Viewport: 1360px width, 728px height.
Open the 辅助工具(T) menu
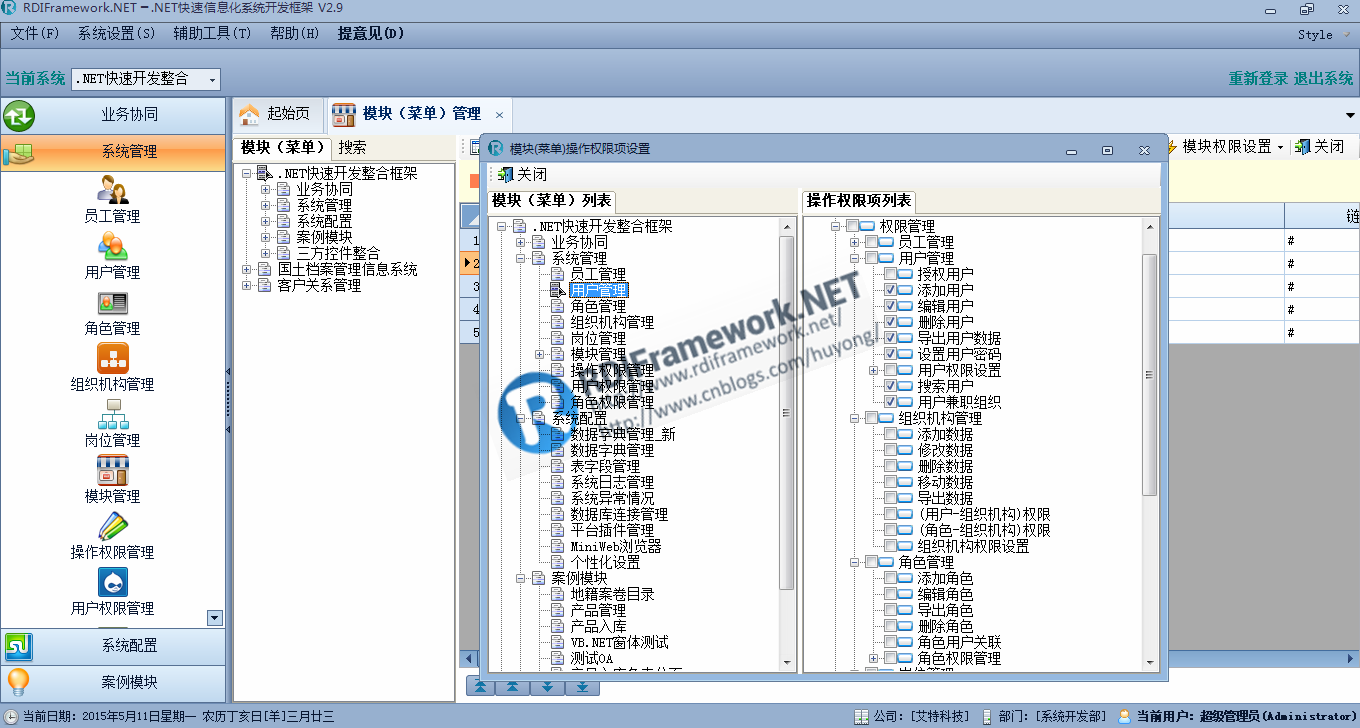[212, 33]
